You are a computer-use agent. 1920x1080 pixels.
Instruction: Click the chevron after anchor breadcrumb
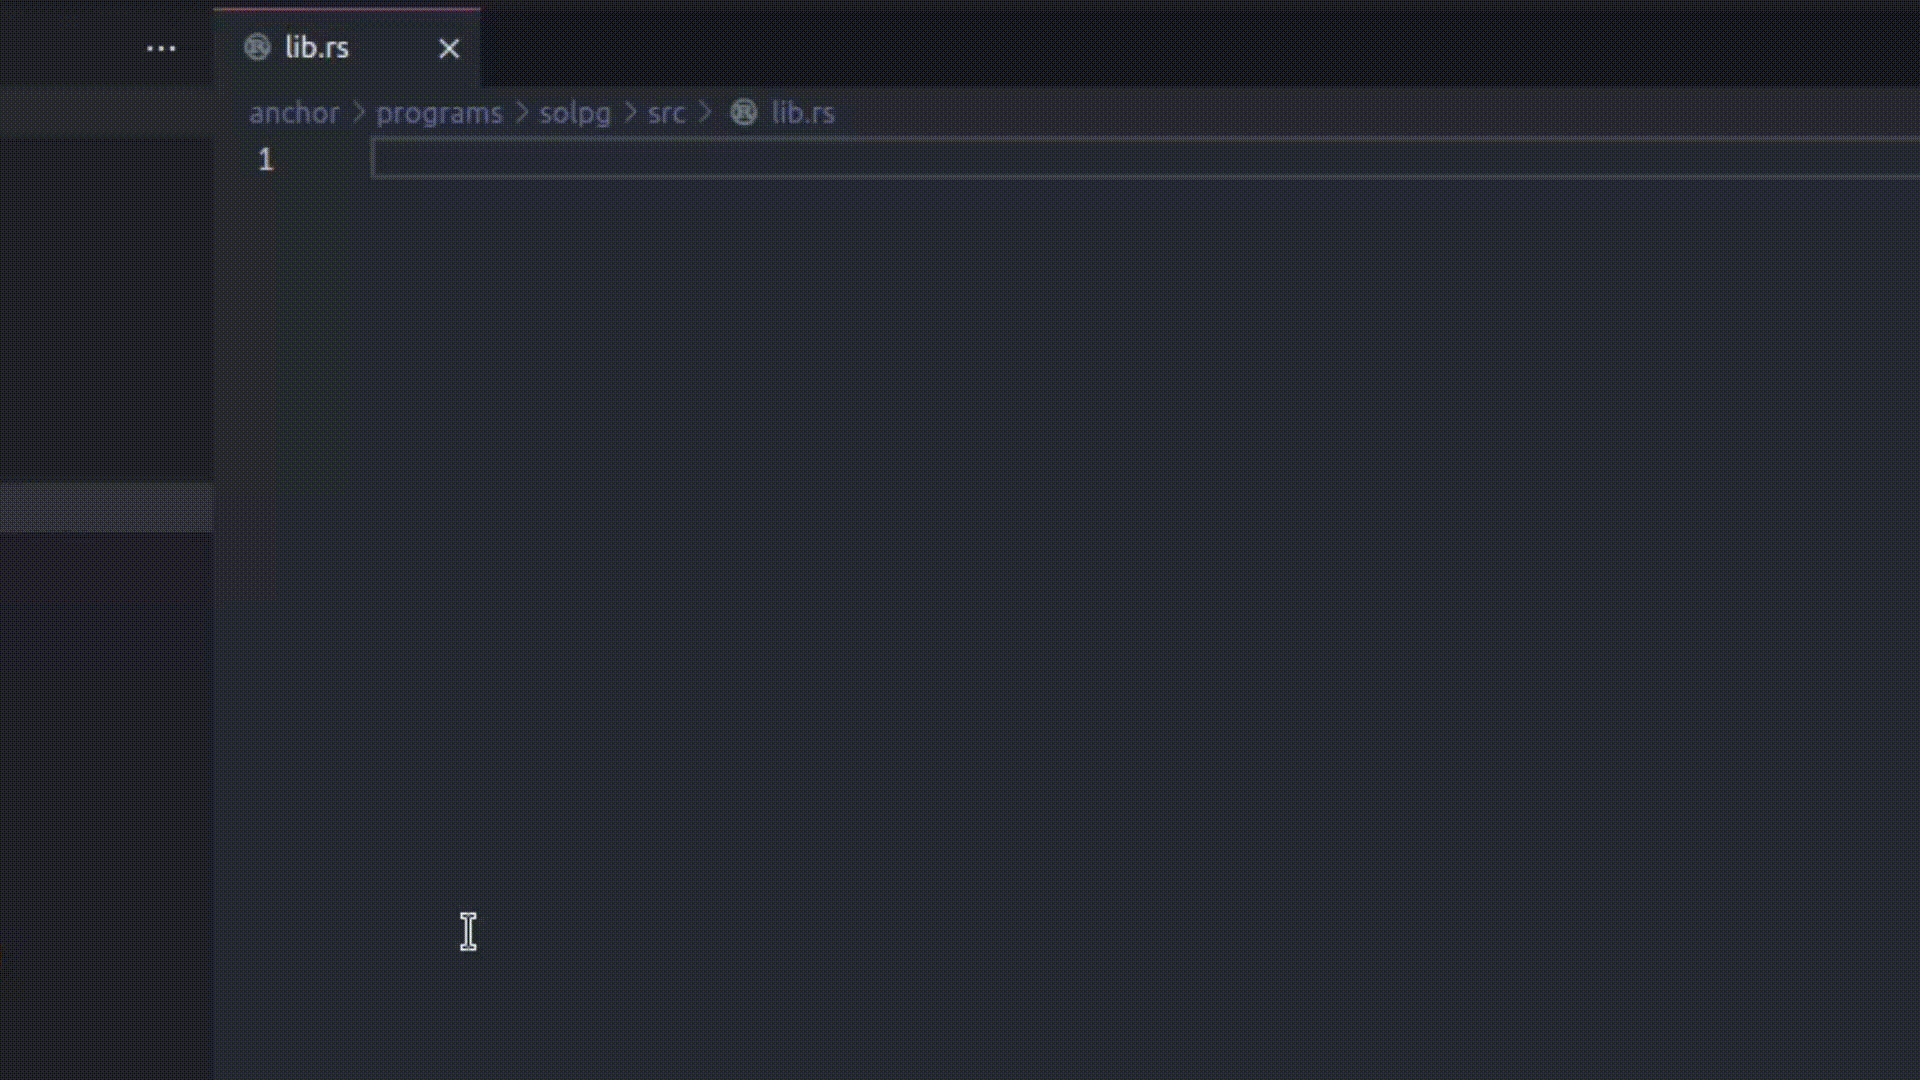359,112
